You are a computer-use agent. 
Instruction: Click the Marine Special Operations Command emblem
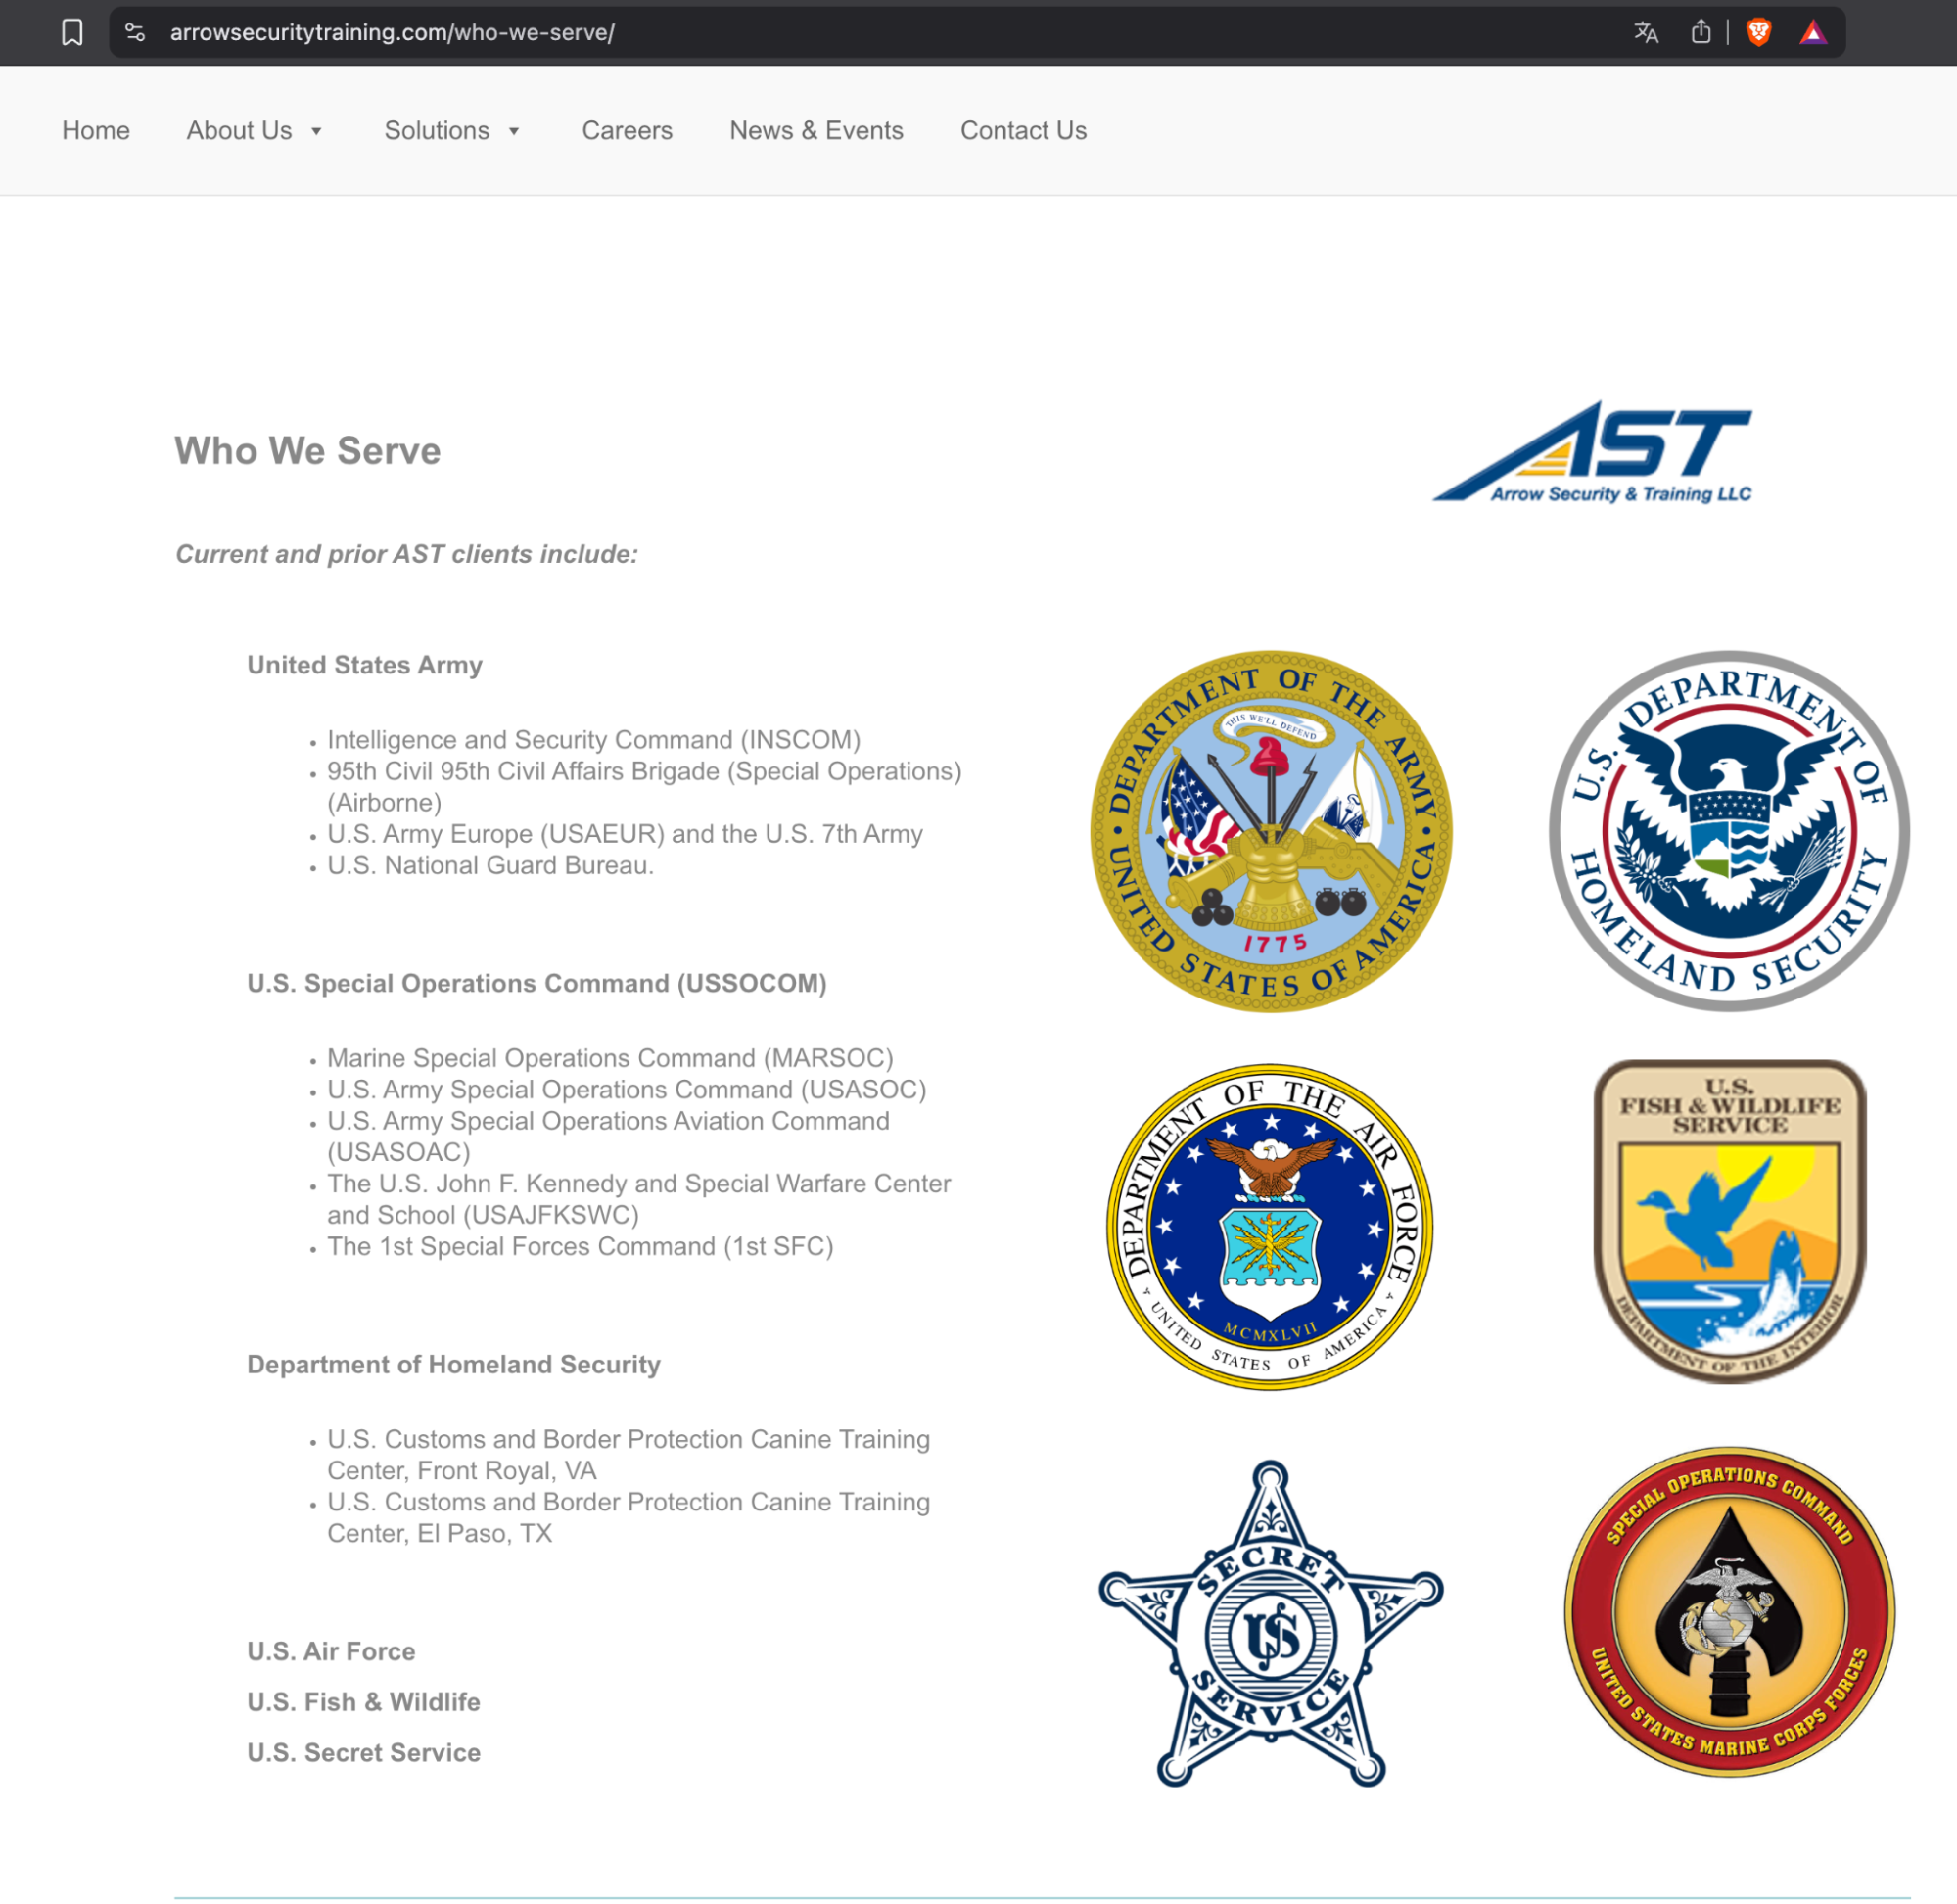[1729, 1611]
